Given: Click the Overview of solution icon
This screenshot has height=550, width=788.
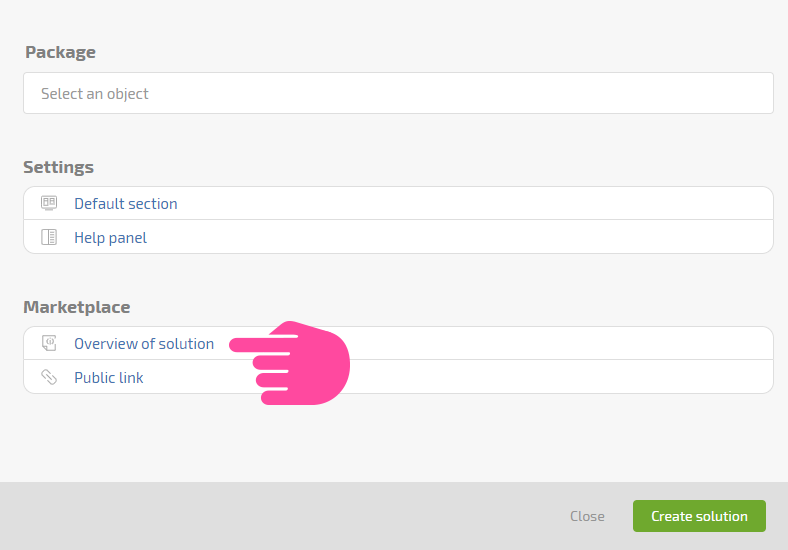Looking at the screenshot, I should 49,343.
